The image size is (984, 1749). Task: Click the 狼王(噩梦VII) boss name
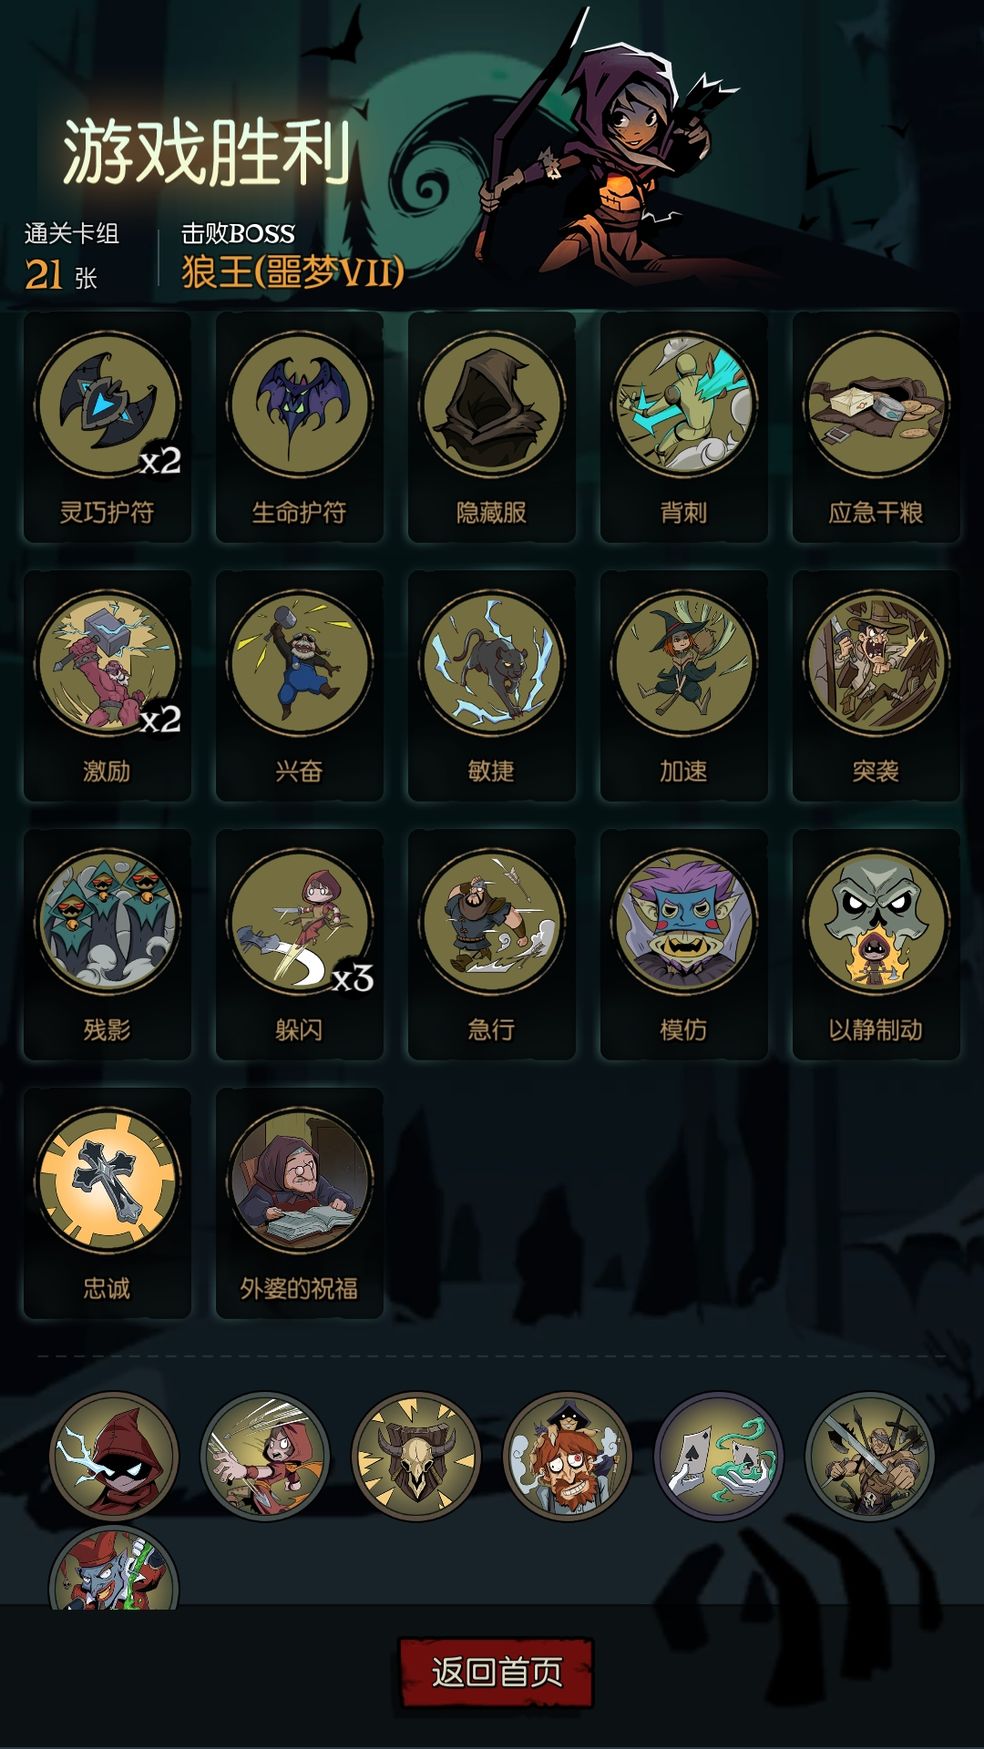coord(292,271)
